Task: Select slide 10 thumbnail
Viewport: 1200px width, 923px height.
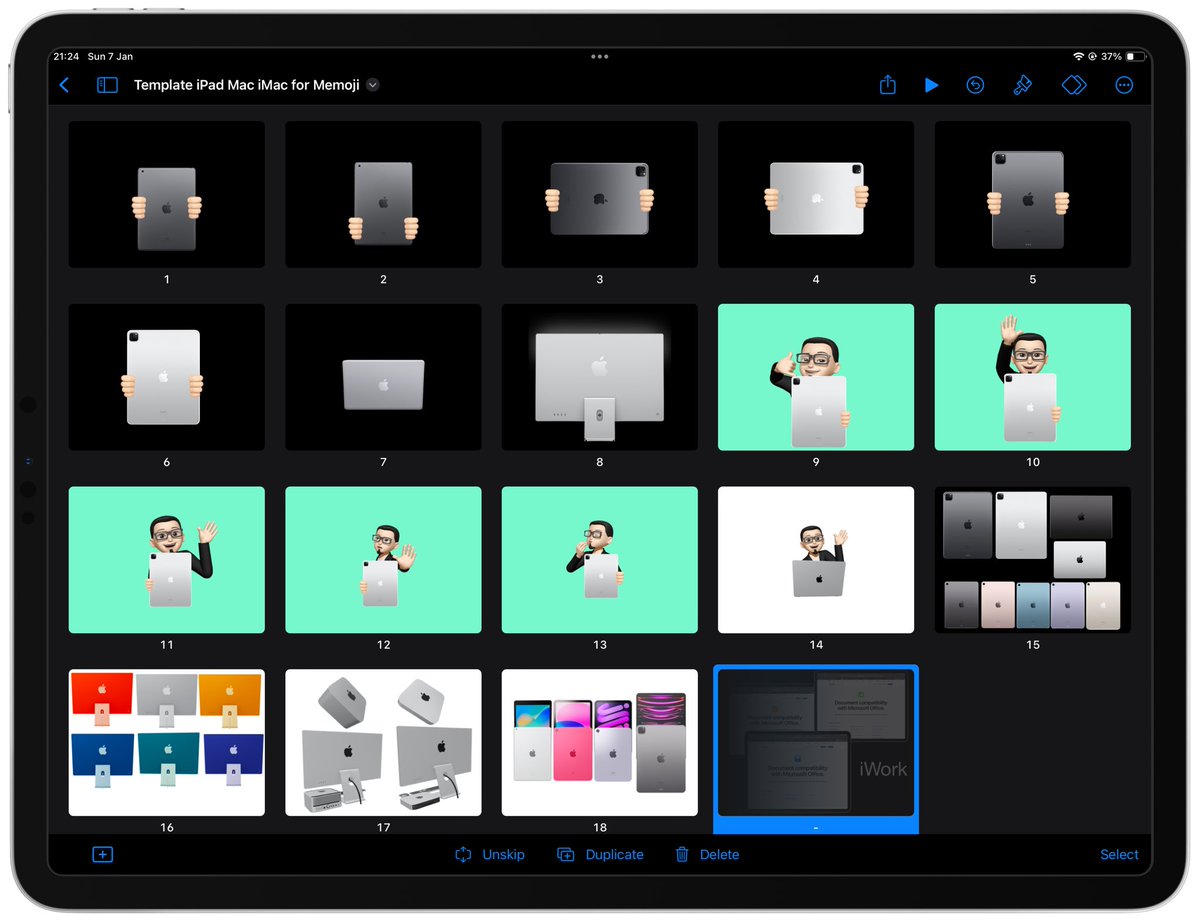Action: click(x=1033, y=377)
